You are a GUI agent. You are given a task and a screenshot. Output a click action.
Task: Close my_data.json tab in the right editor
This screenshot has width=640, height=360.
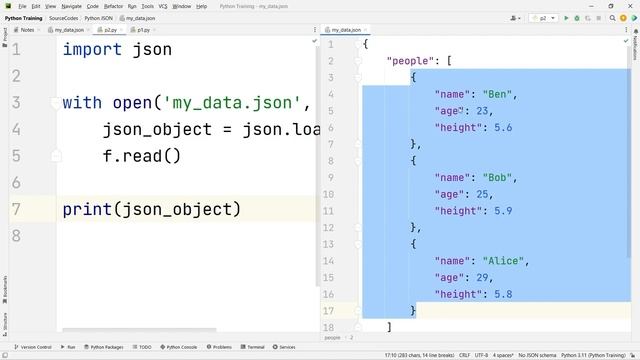[x=365, y=30]
